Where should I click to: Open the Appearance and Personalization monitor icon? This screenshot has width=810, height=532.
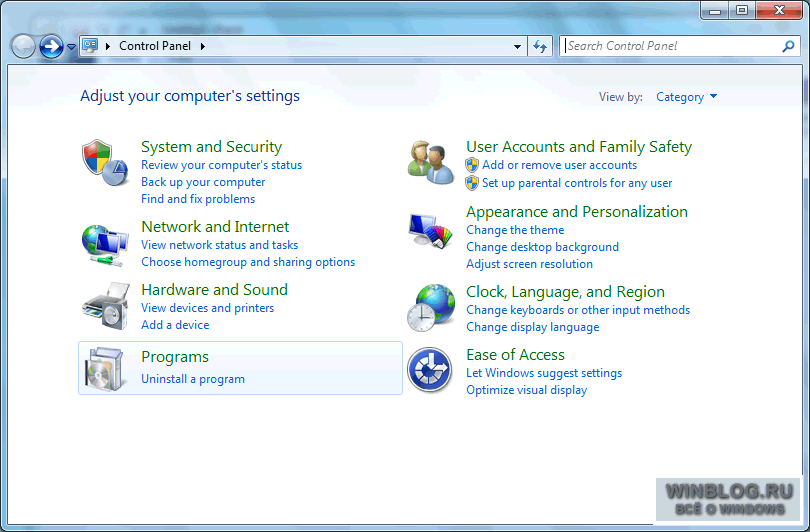click(430, 230)
